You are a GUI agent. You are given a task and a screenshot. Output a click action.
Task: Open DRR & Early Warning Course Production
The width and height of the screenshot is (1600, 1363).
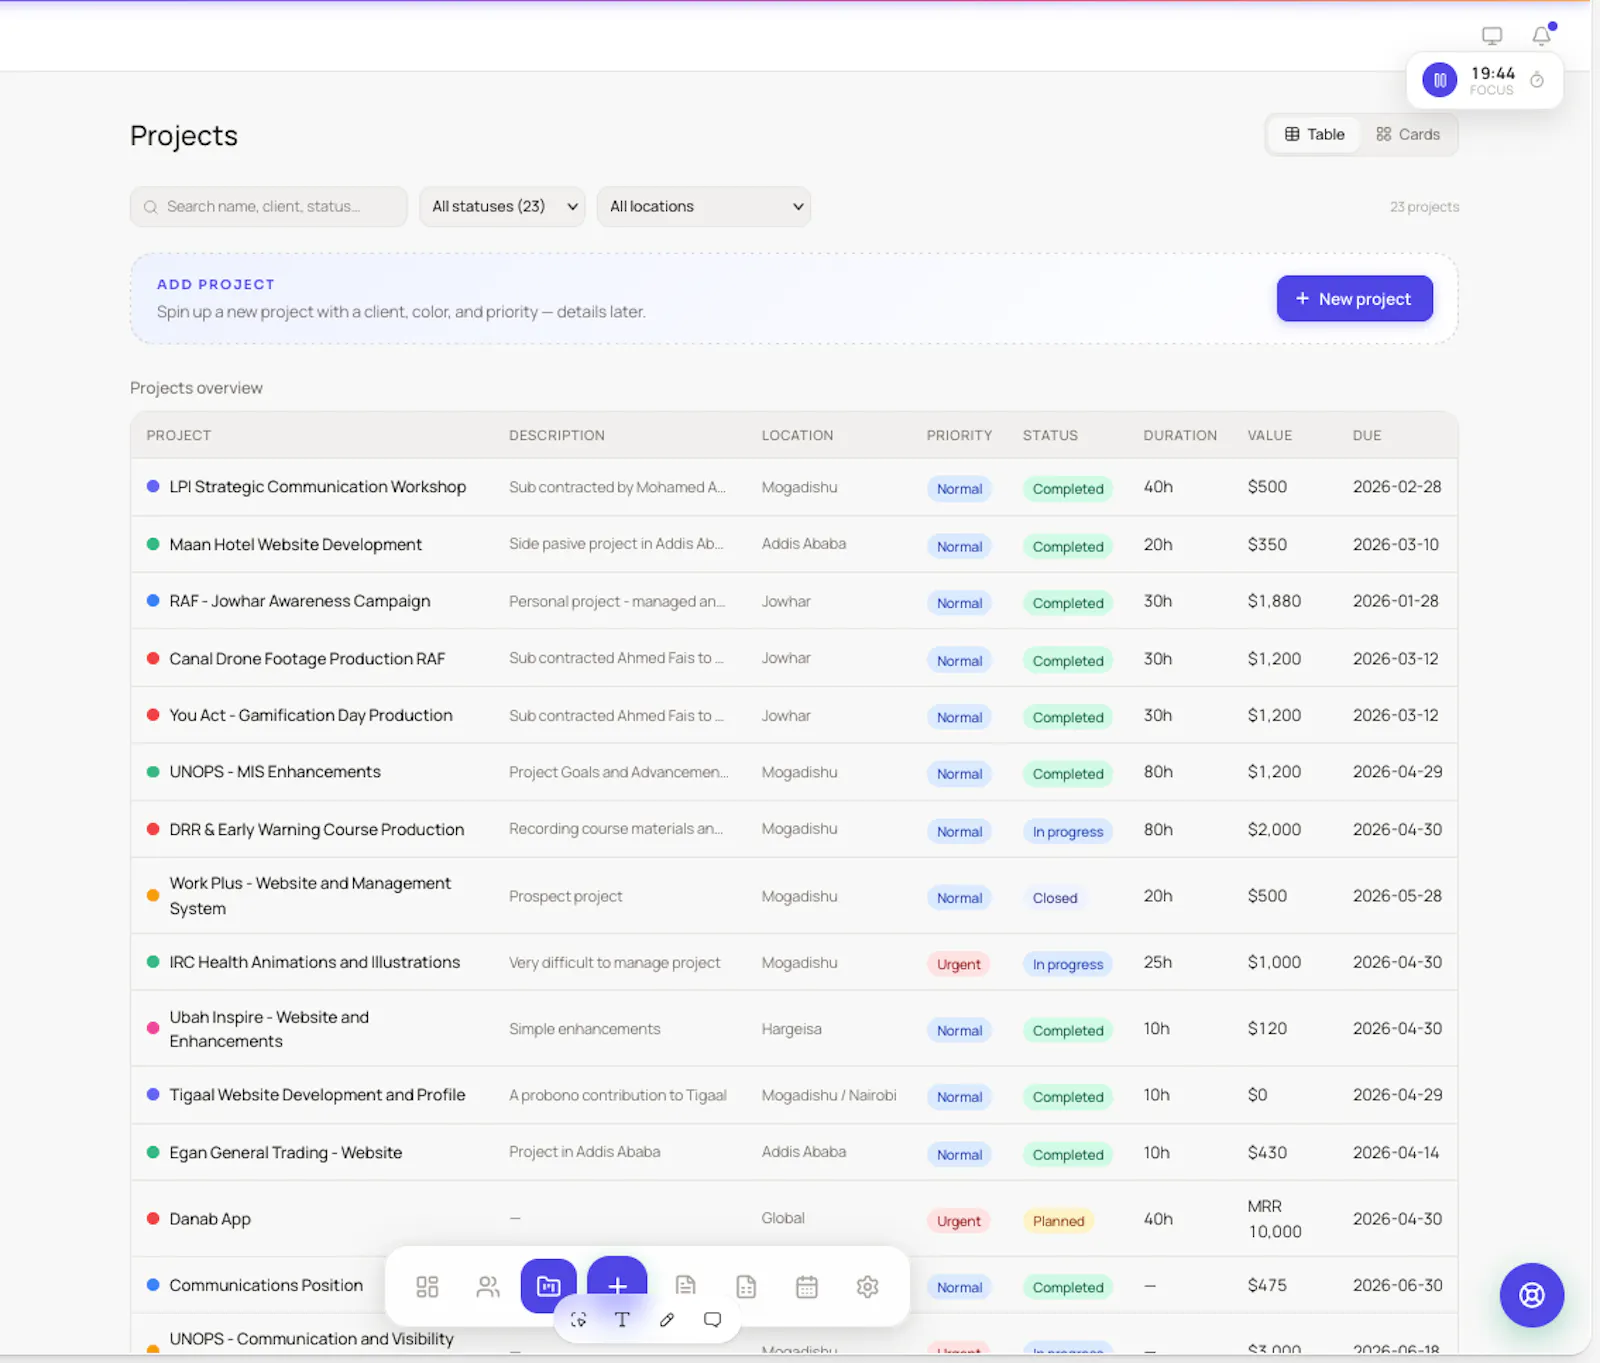coord(316,829)
